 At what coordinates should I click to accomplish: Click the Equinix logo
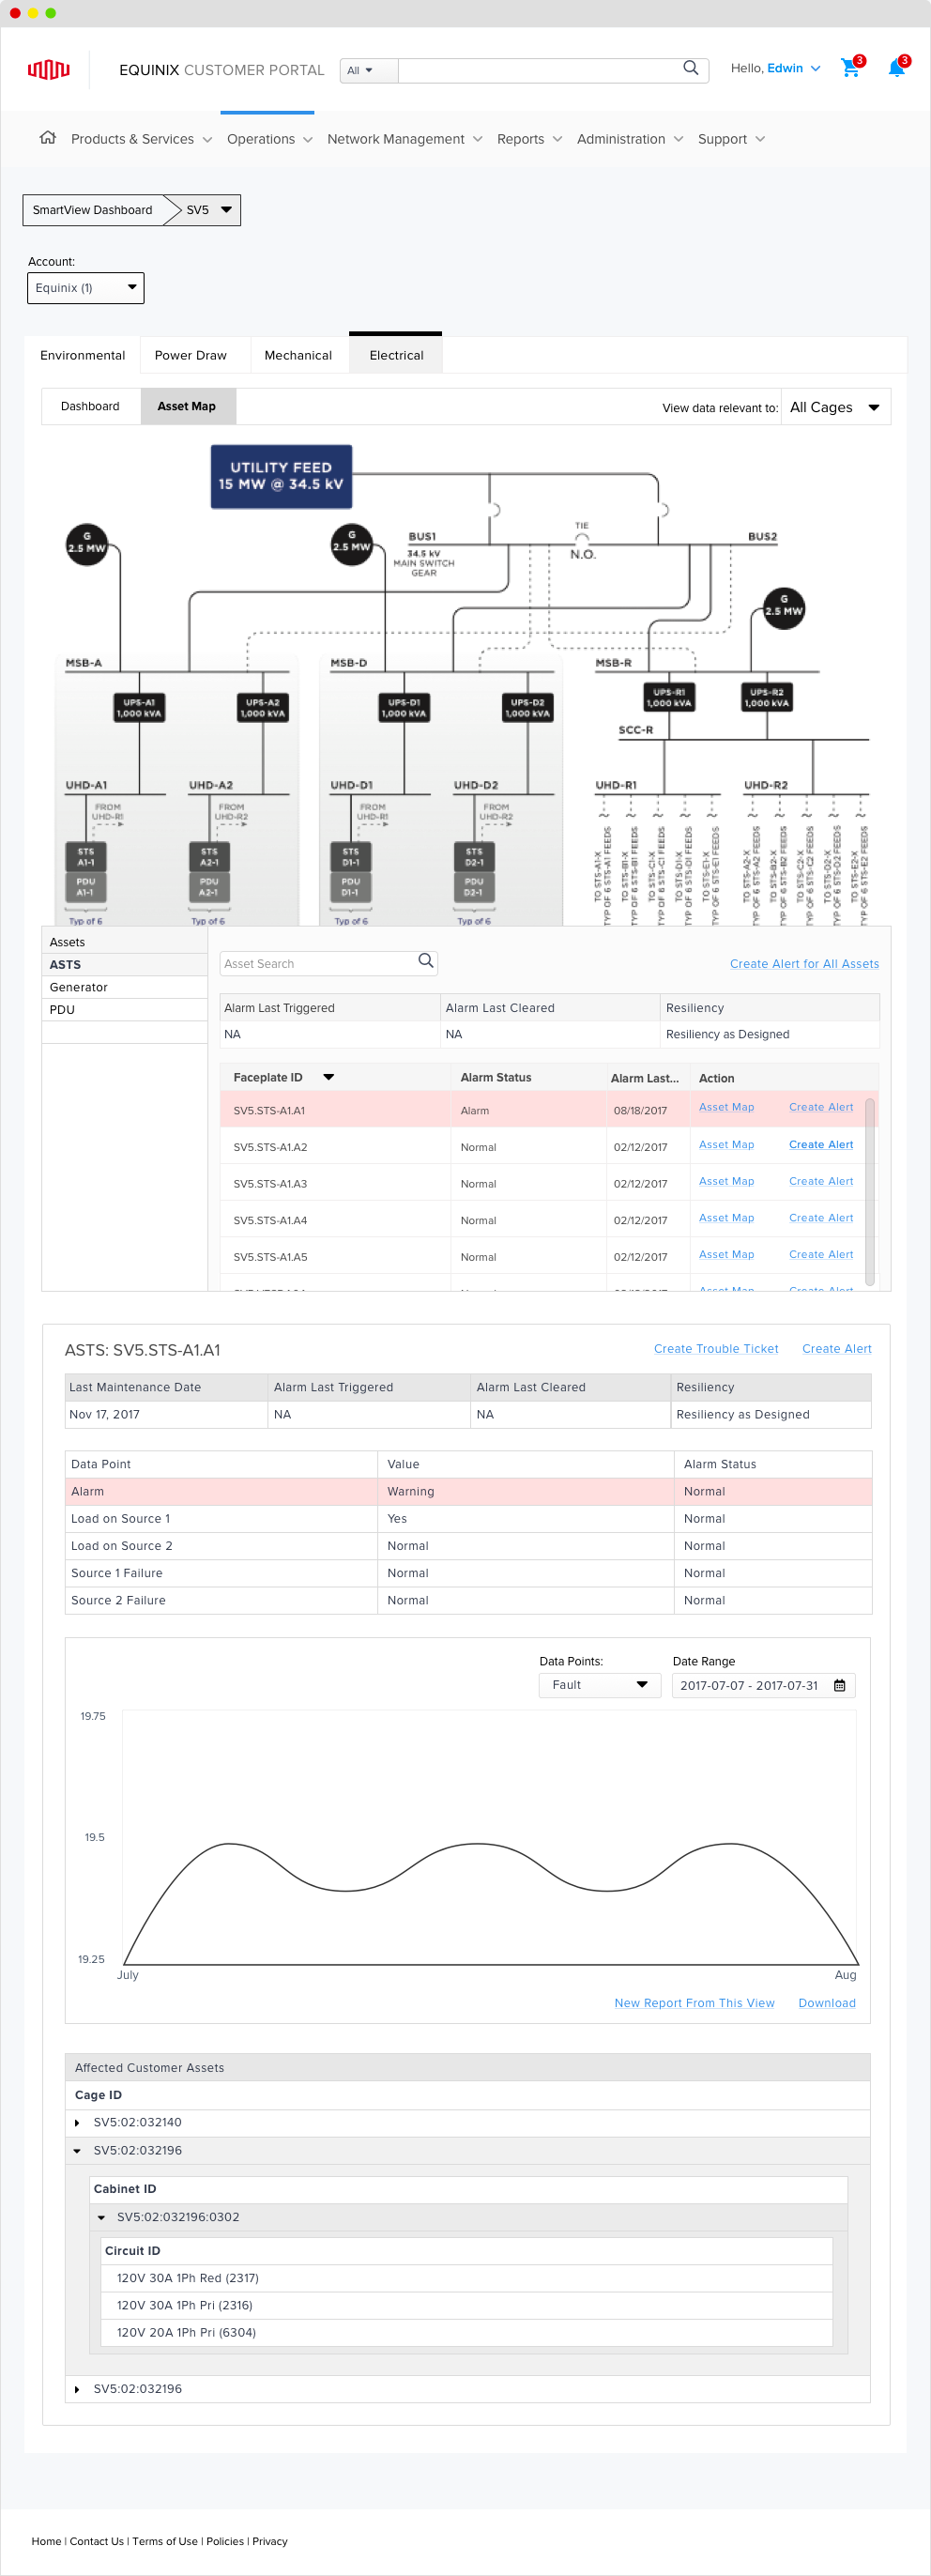(x=48, y=69)
